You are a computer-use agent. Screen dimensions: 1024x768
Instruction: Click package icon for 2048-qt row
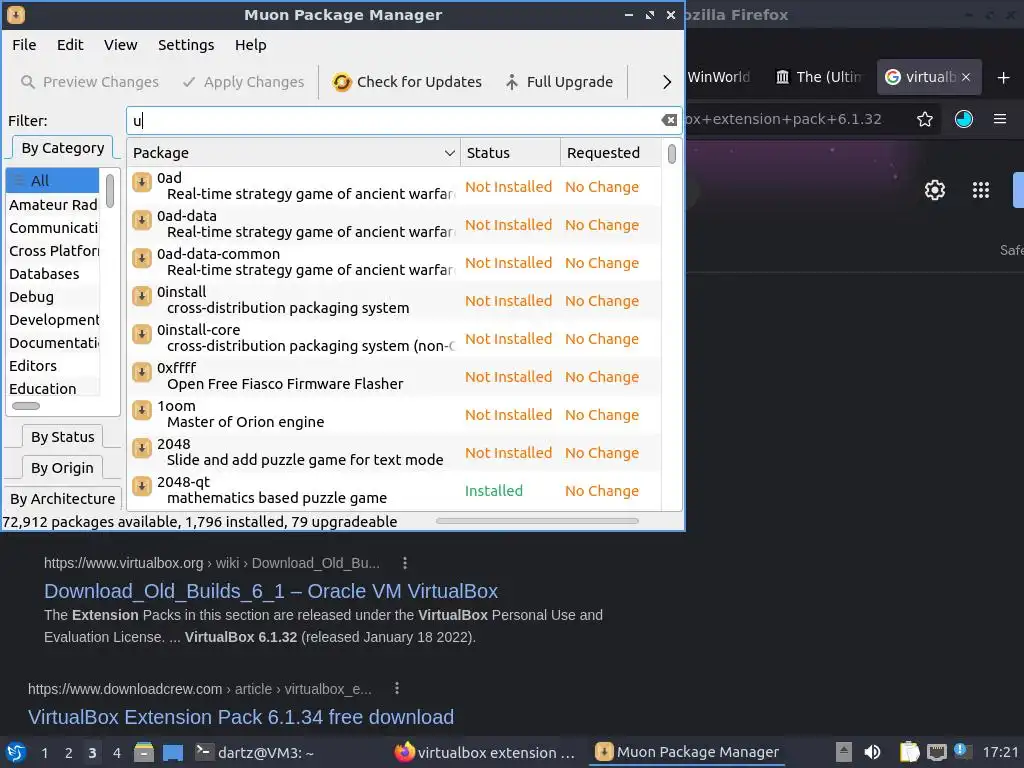[x=142, y=485]
